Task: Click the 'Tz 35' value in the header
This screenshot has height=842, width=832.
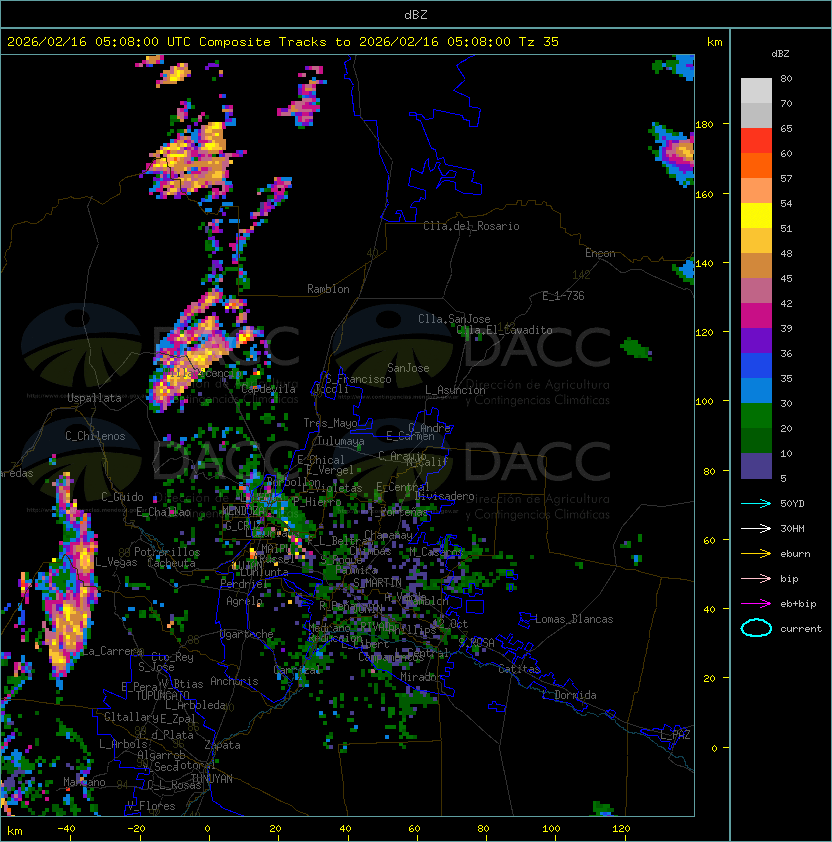Action: [539, 42]
